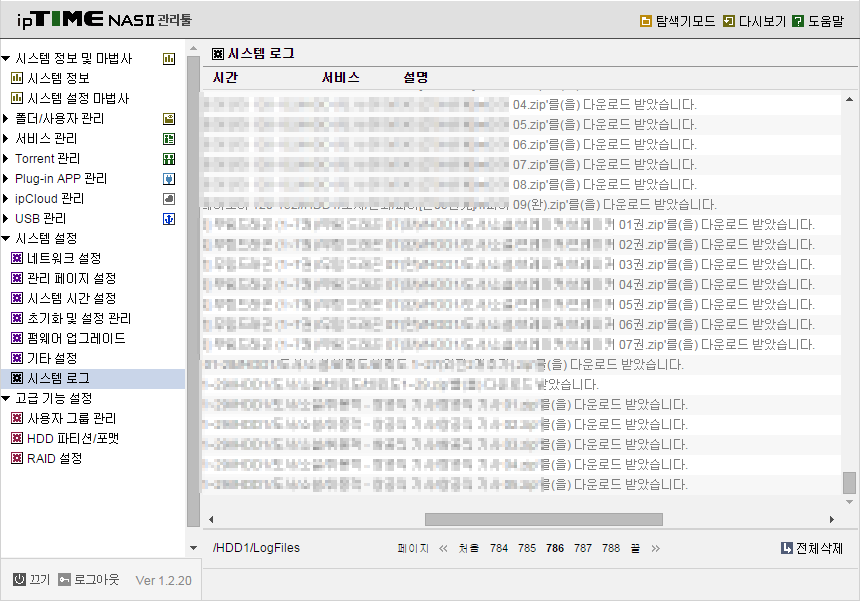This screenshot has height=603, width=863.
Task: Click the icon left of 네트워크 설정
Action: click(17, 258)
